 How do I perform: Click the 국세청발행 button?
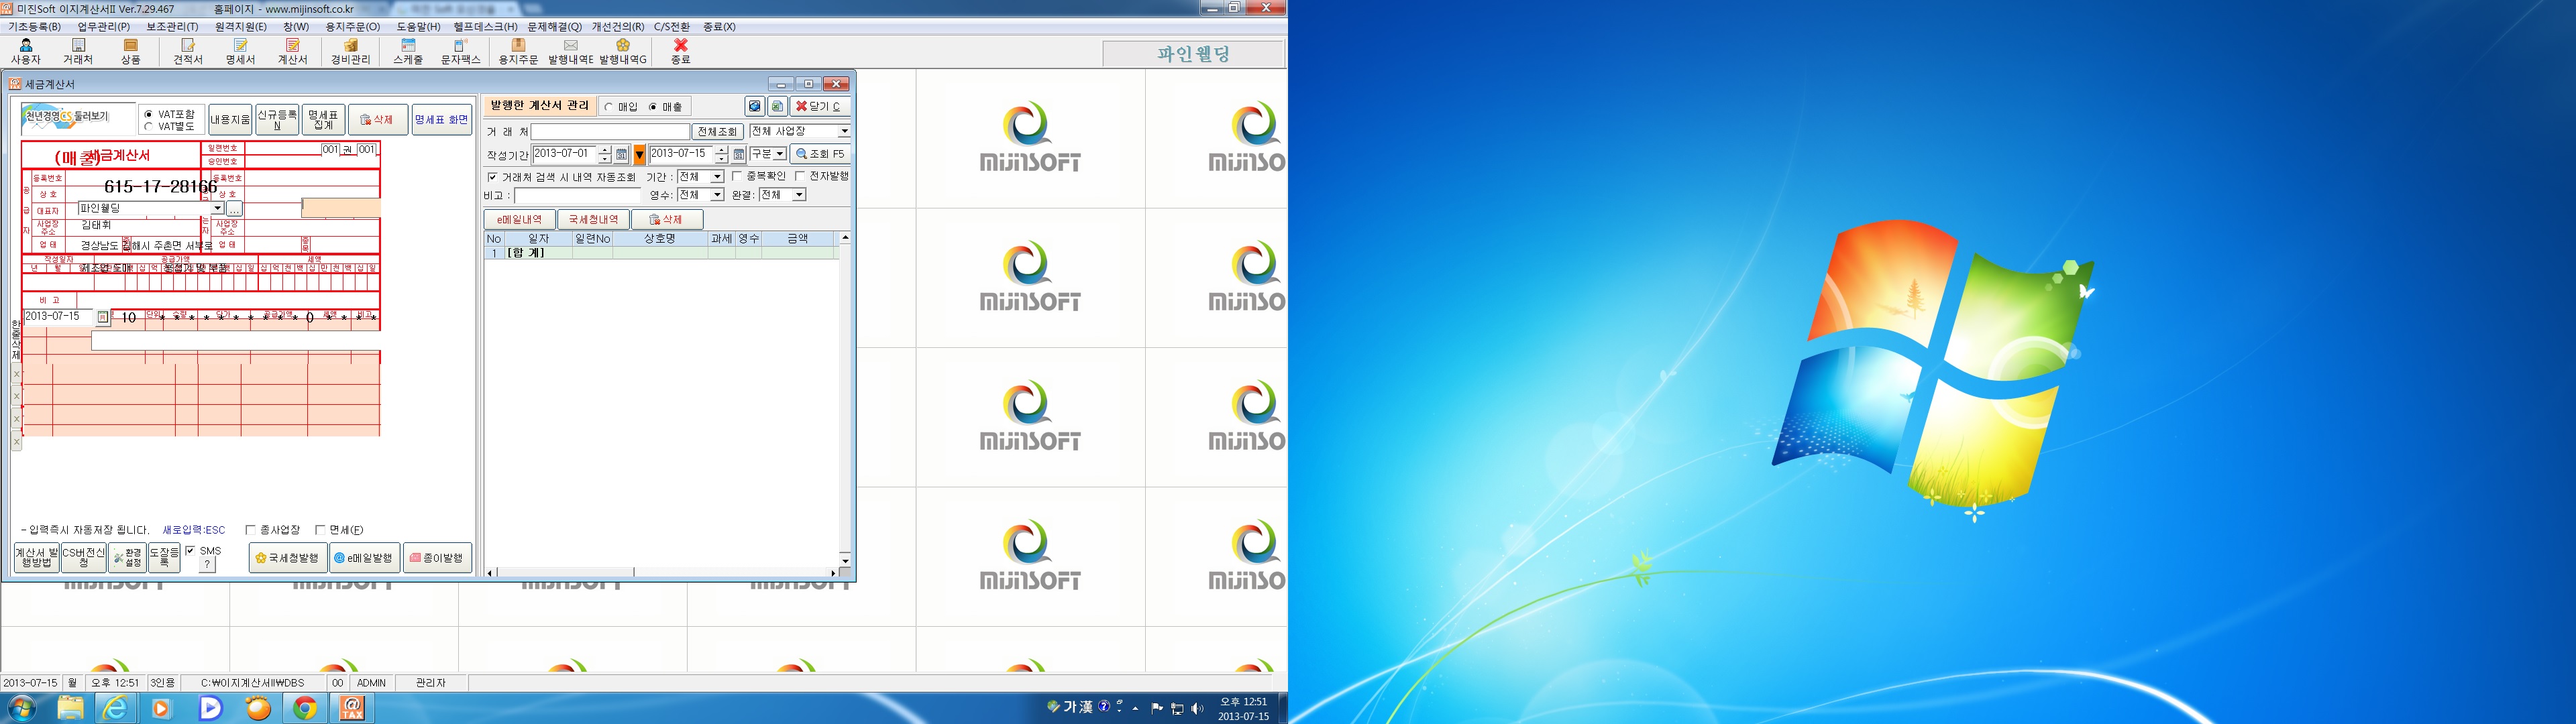tap(288, 558)
